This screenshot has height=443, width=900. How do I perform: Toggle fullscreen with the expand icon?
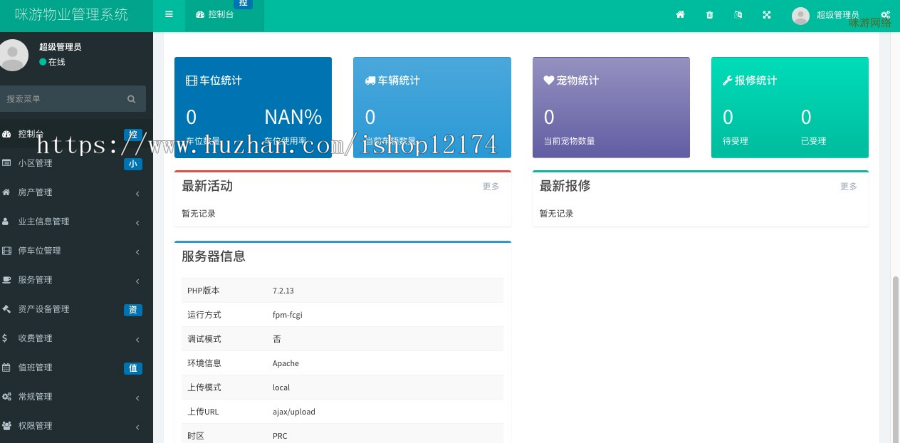click(766, 15)
